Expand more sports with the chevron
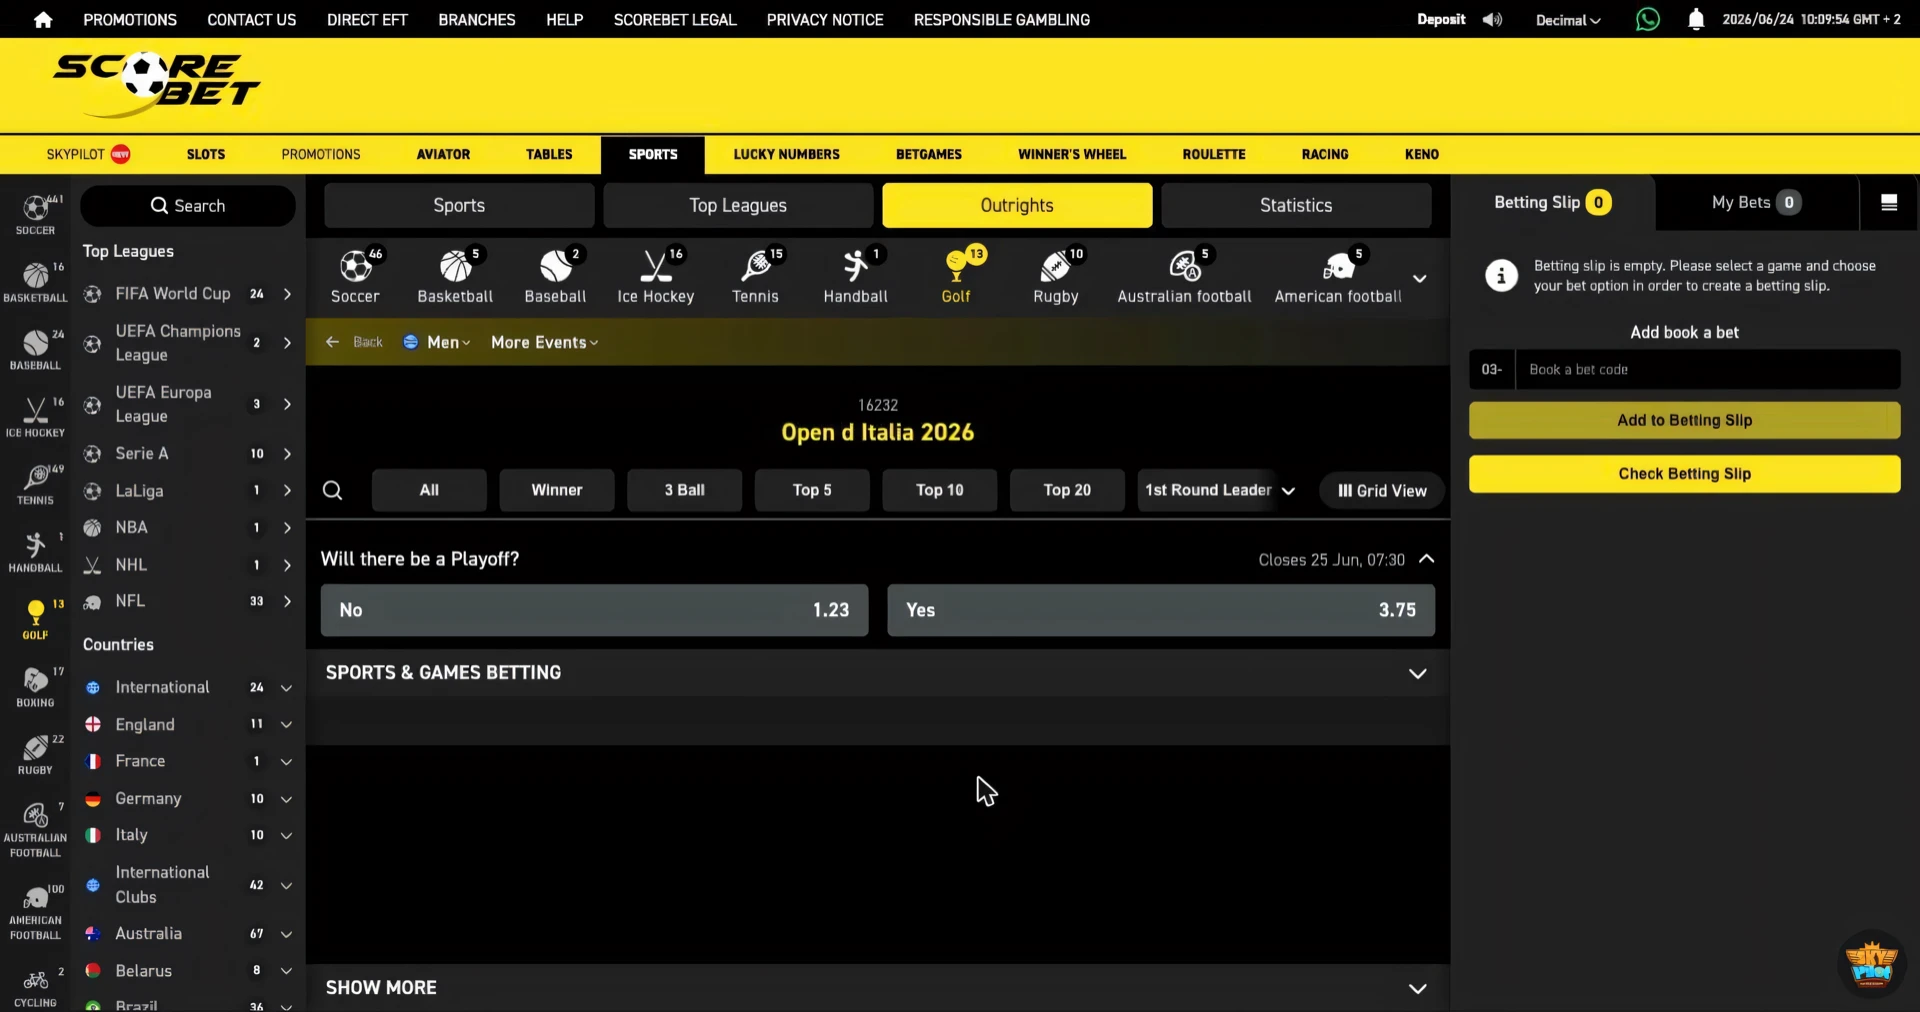This screenshot has width=1920, height=1012. (x=1419, y=278)
